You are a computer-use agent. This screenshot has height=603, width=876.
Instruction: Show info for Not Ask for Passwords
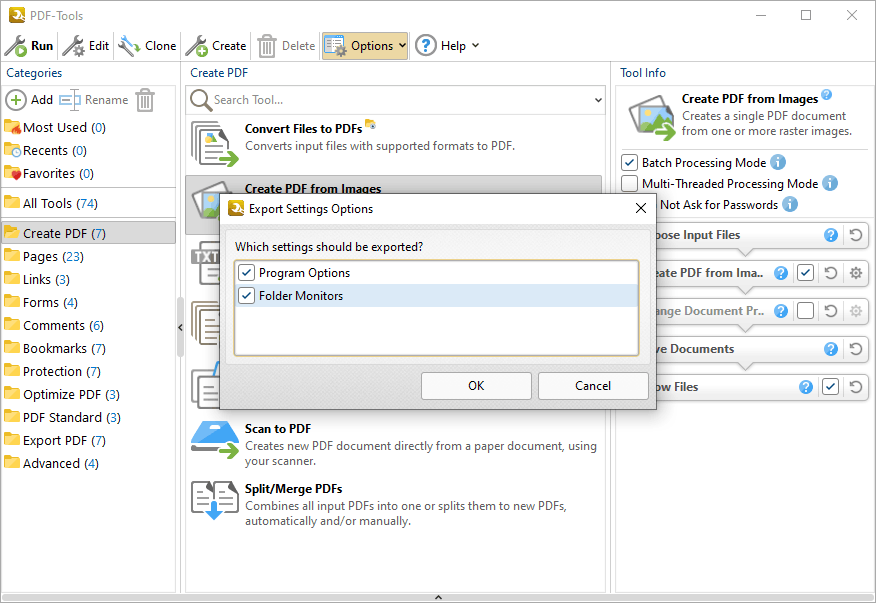click(x=790, y=205)
